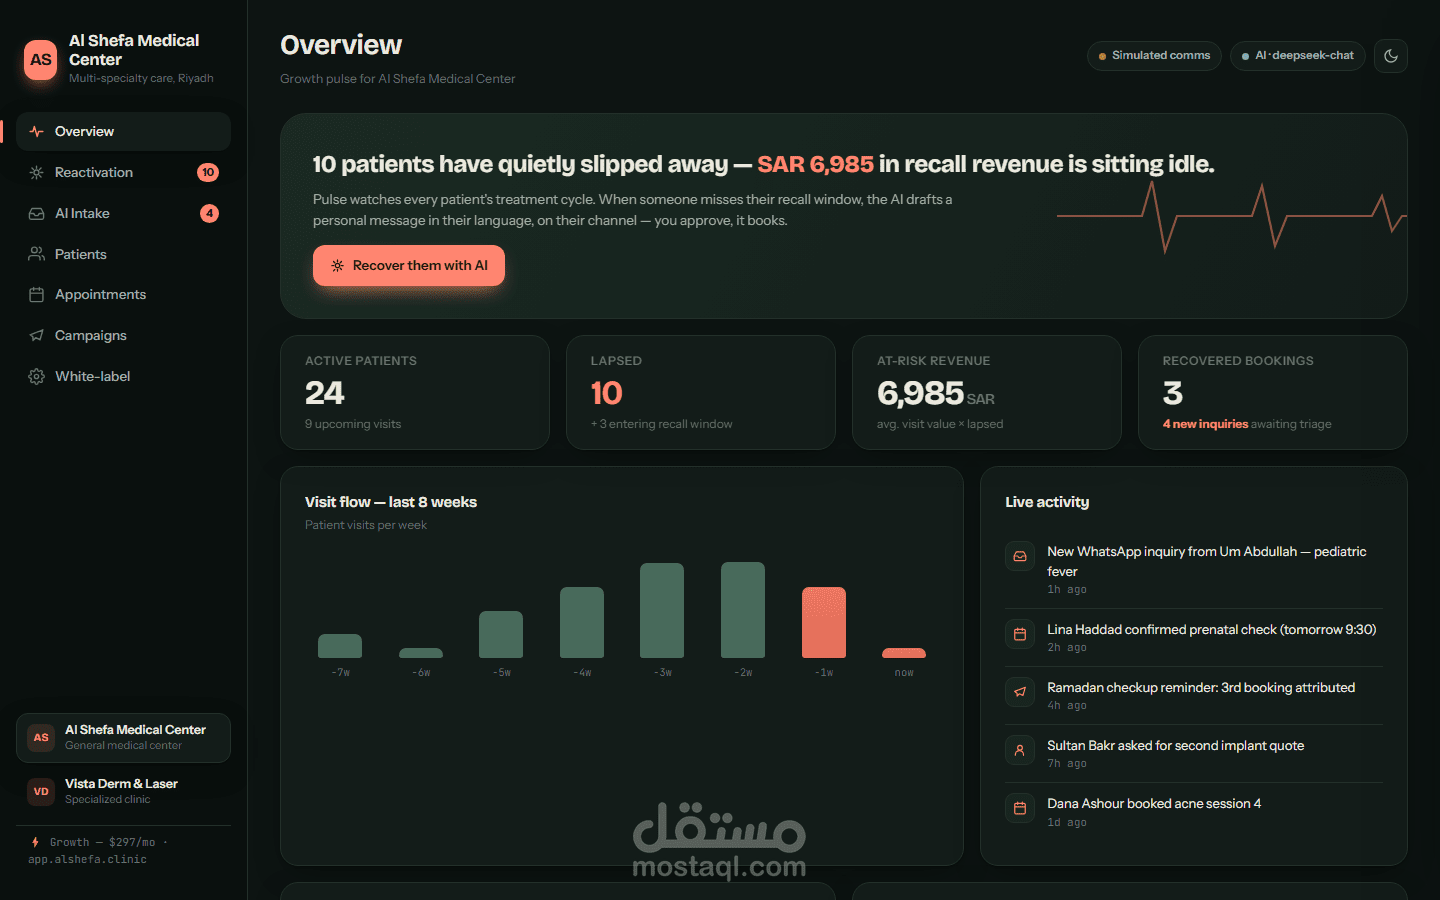Click the 'Live activity' heading
Screen dimensions: 1440x900
pos(1047,503)
